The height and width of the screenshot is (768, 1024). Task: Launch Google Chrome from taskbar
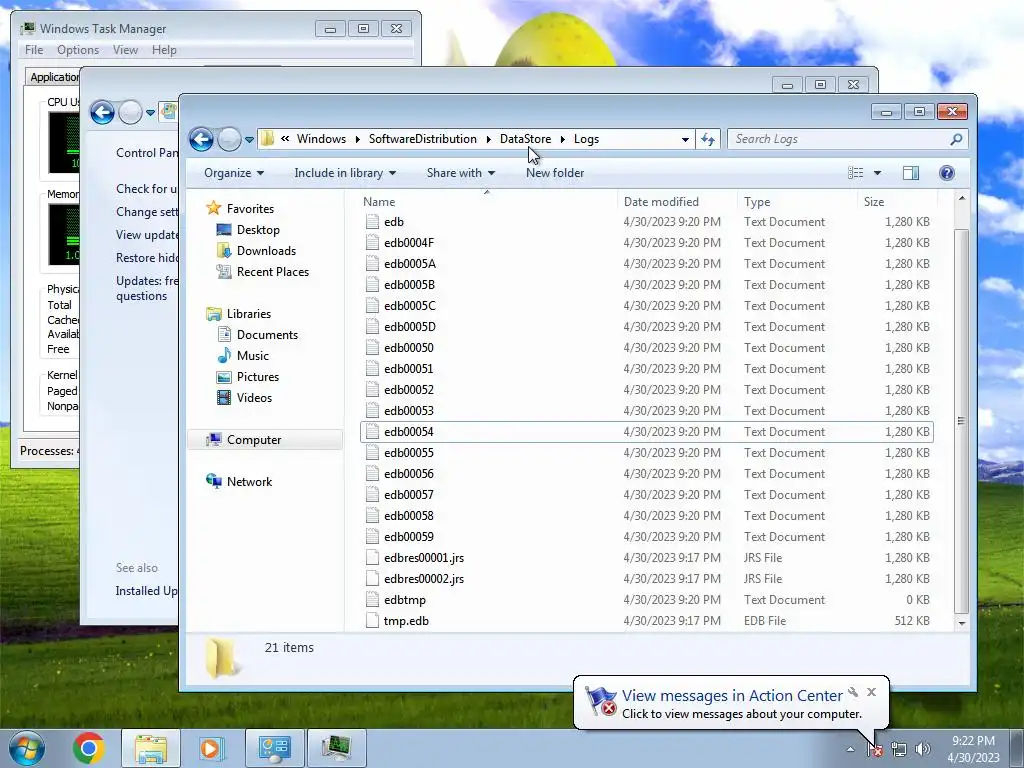tap(89, 748)
